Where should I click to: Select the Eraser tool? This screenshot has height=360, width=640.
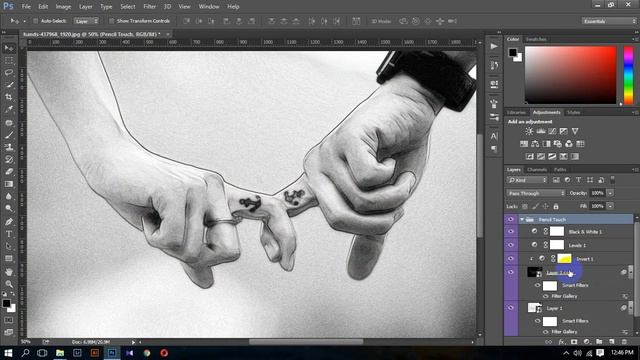click(x=9, y=172)
